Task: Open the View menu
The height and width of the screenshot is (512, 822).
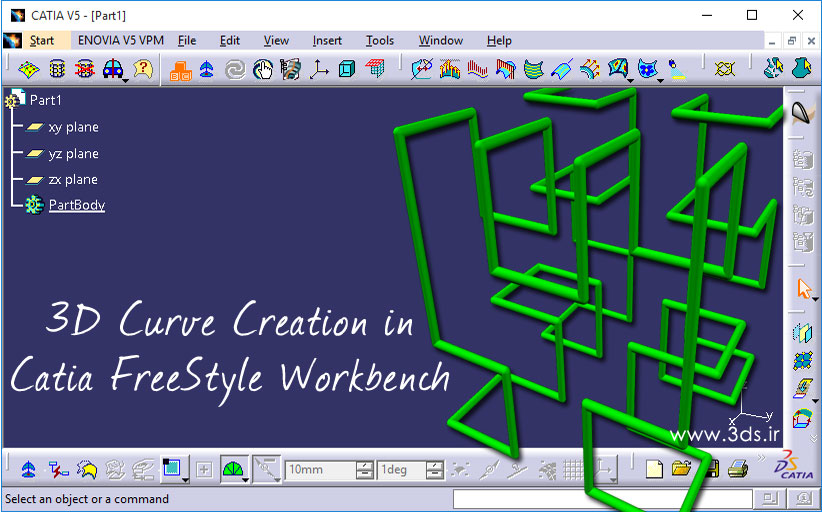Action: coord(276,40)
